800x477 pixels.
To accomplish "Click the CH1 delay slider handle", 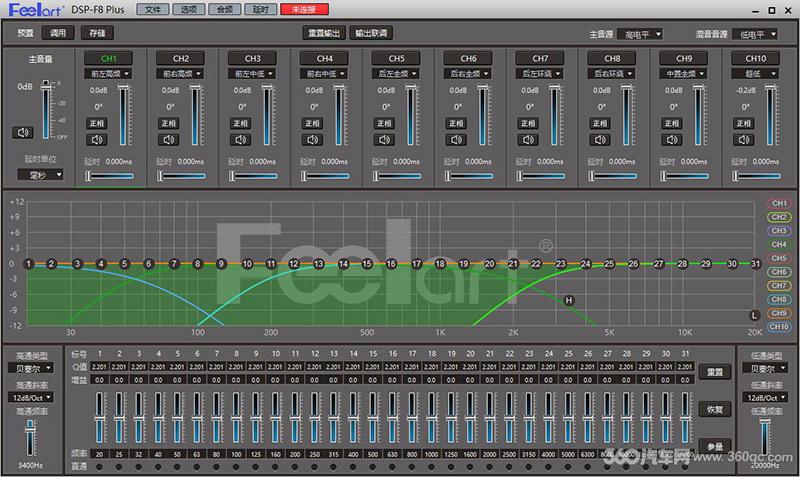I will click(88, 176).
